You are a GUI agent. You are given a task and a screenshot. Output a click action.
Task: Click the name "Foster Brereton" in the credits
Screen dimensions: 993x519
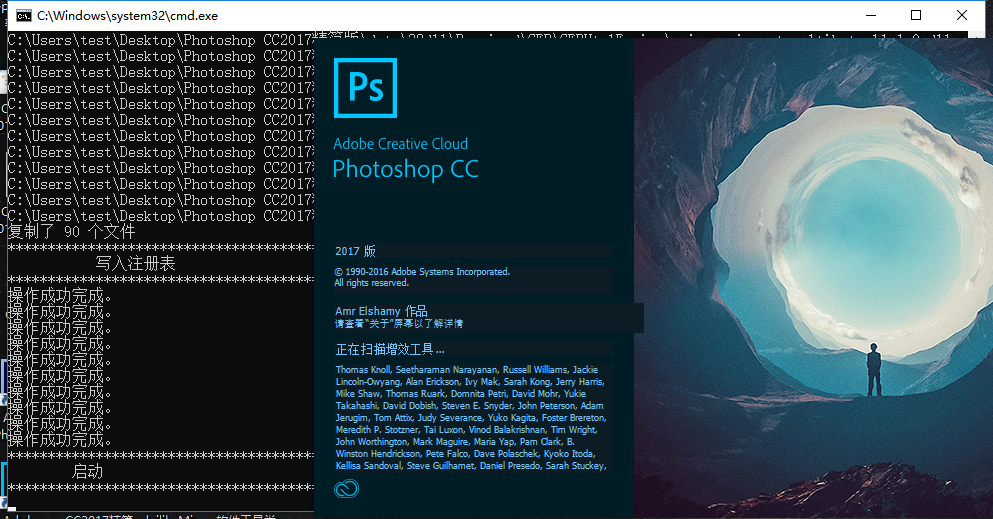(573, 418)
